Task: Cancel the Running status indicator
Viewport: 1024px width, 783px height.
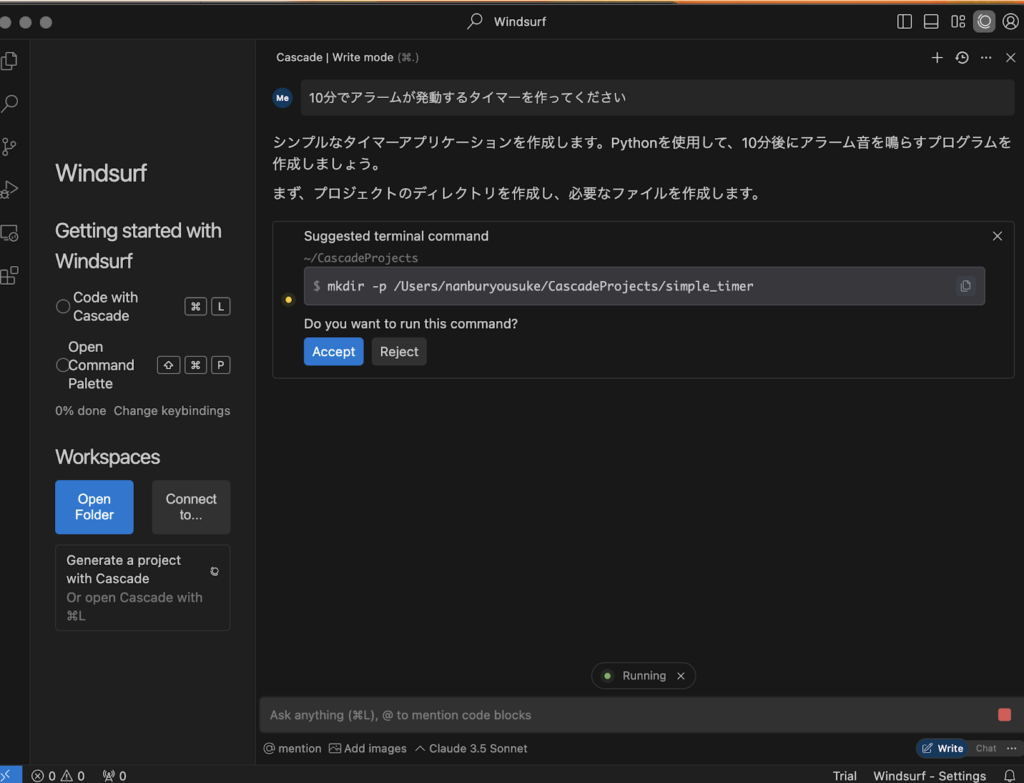Action: pyautogui.click(x=681, y=676)
